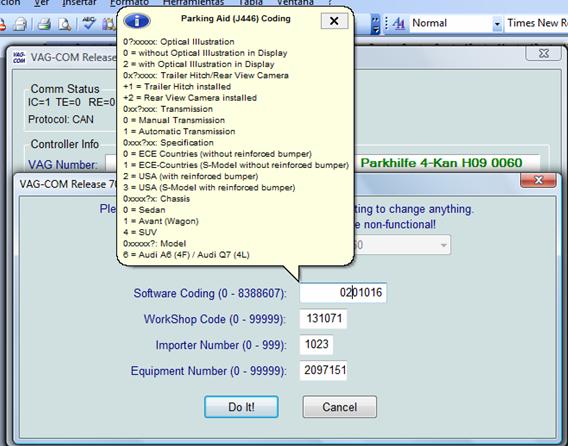The width and height of the screenshot is (568, 446).
Task: Click the Print icon in Word toolbar
Action: point(44,24)
